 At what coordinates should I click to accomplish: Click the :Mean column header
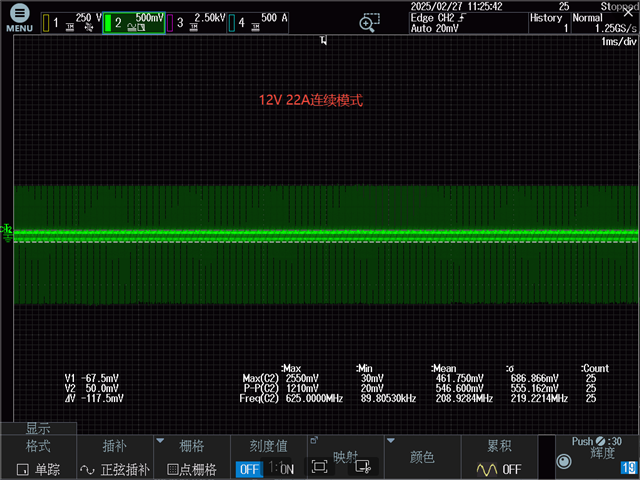tap(444, 368)
